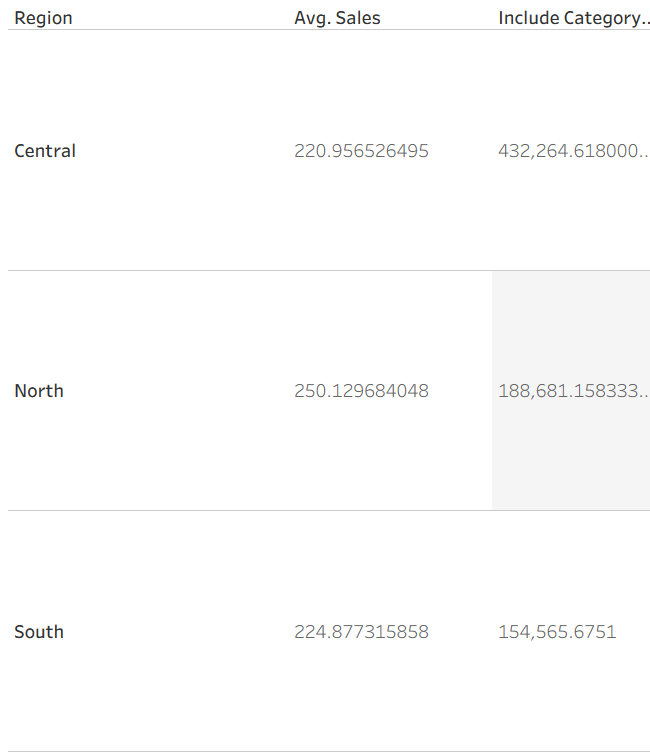Click the bottom border below the South row
Viewport: 650px width, 752px height.
point(328,751)
